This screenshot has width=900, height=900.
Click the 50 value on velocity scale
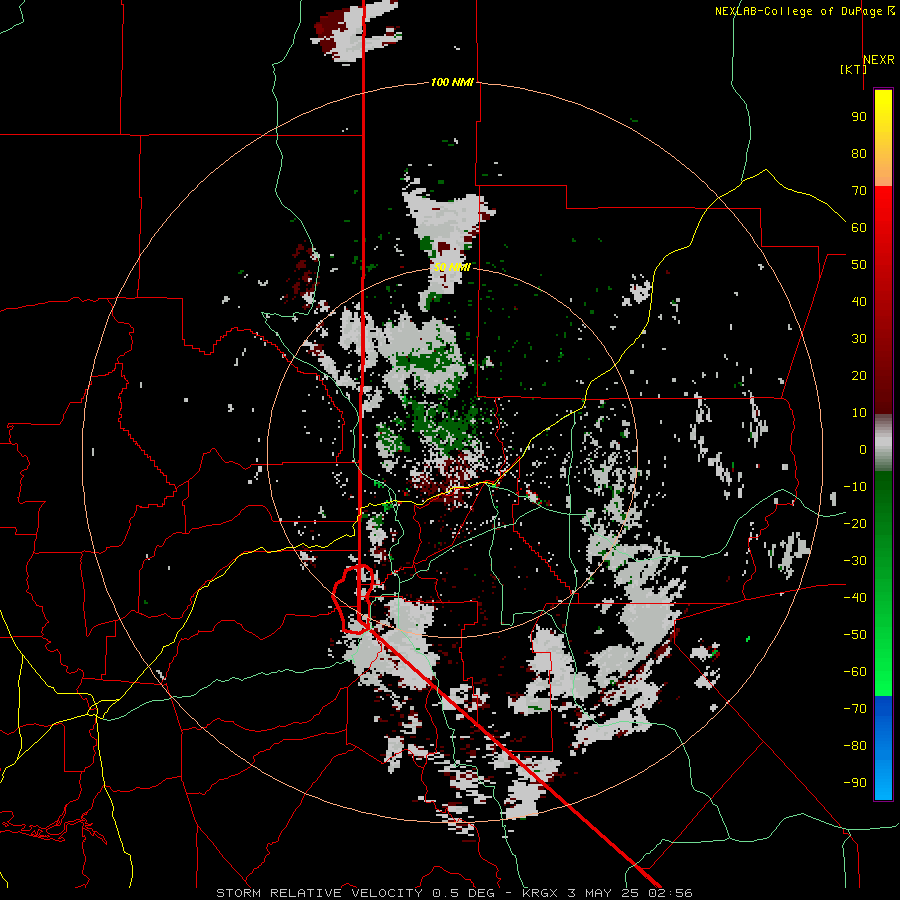pyautogui.click(x=859, y=265)
